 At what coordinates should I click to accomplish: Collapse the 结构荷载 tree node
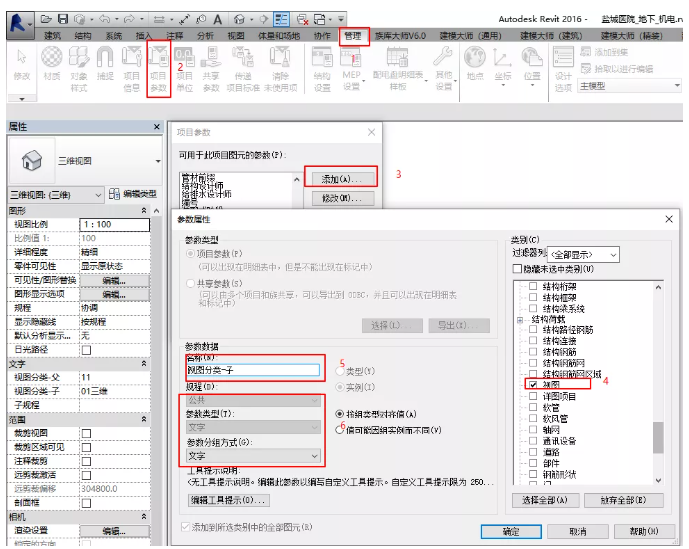(520, 320)
